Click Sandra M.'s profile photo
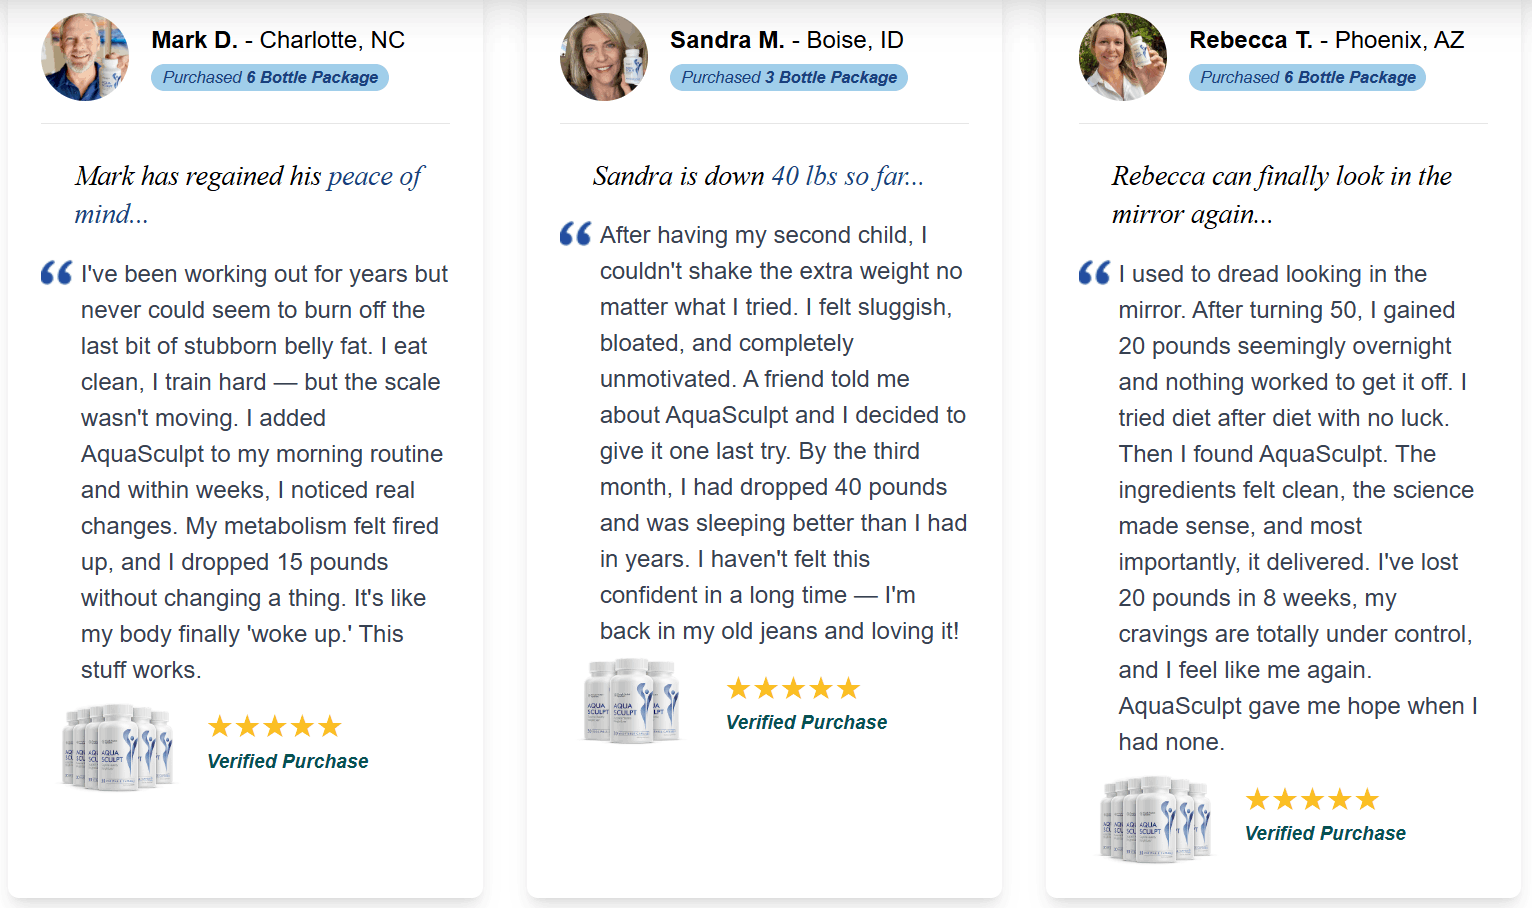This screenshot has height=908, width=1532. (x=604, y=57)
